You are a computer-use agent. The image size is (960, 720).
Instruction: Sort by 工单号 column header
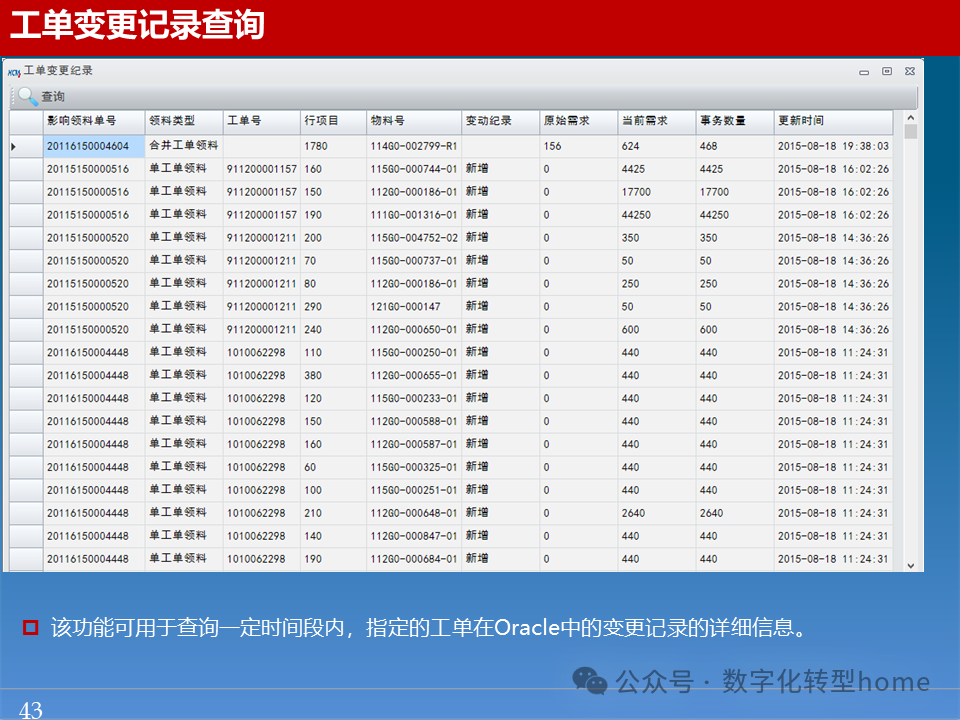[x=261, y=121]
